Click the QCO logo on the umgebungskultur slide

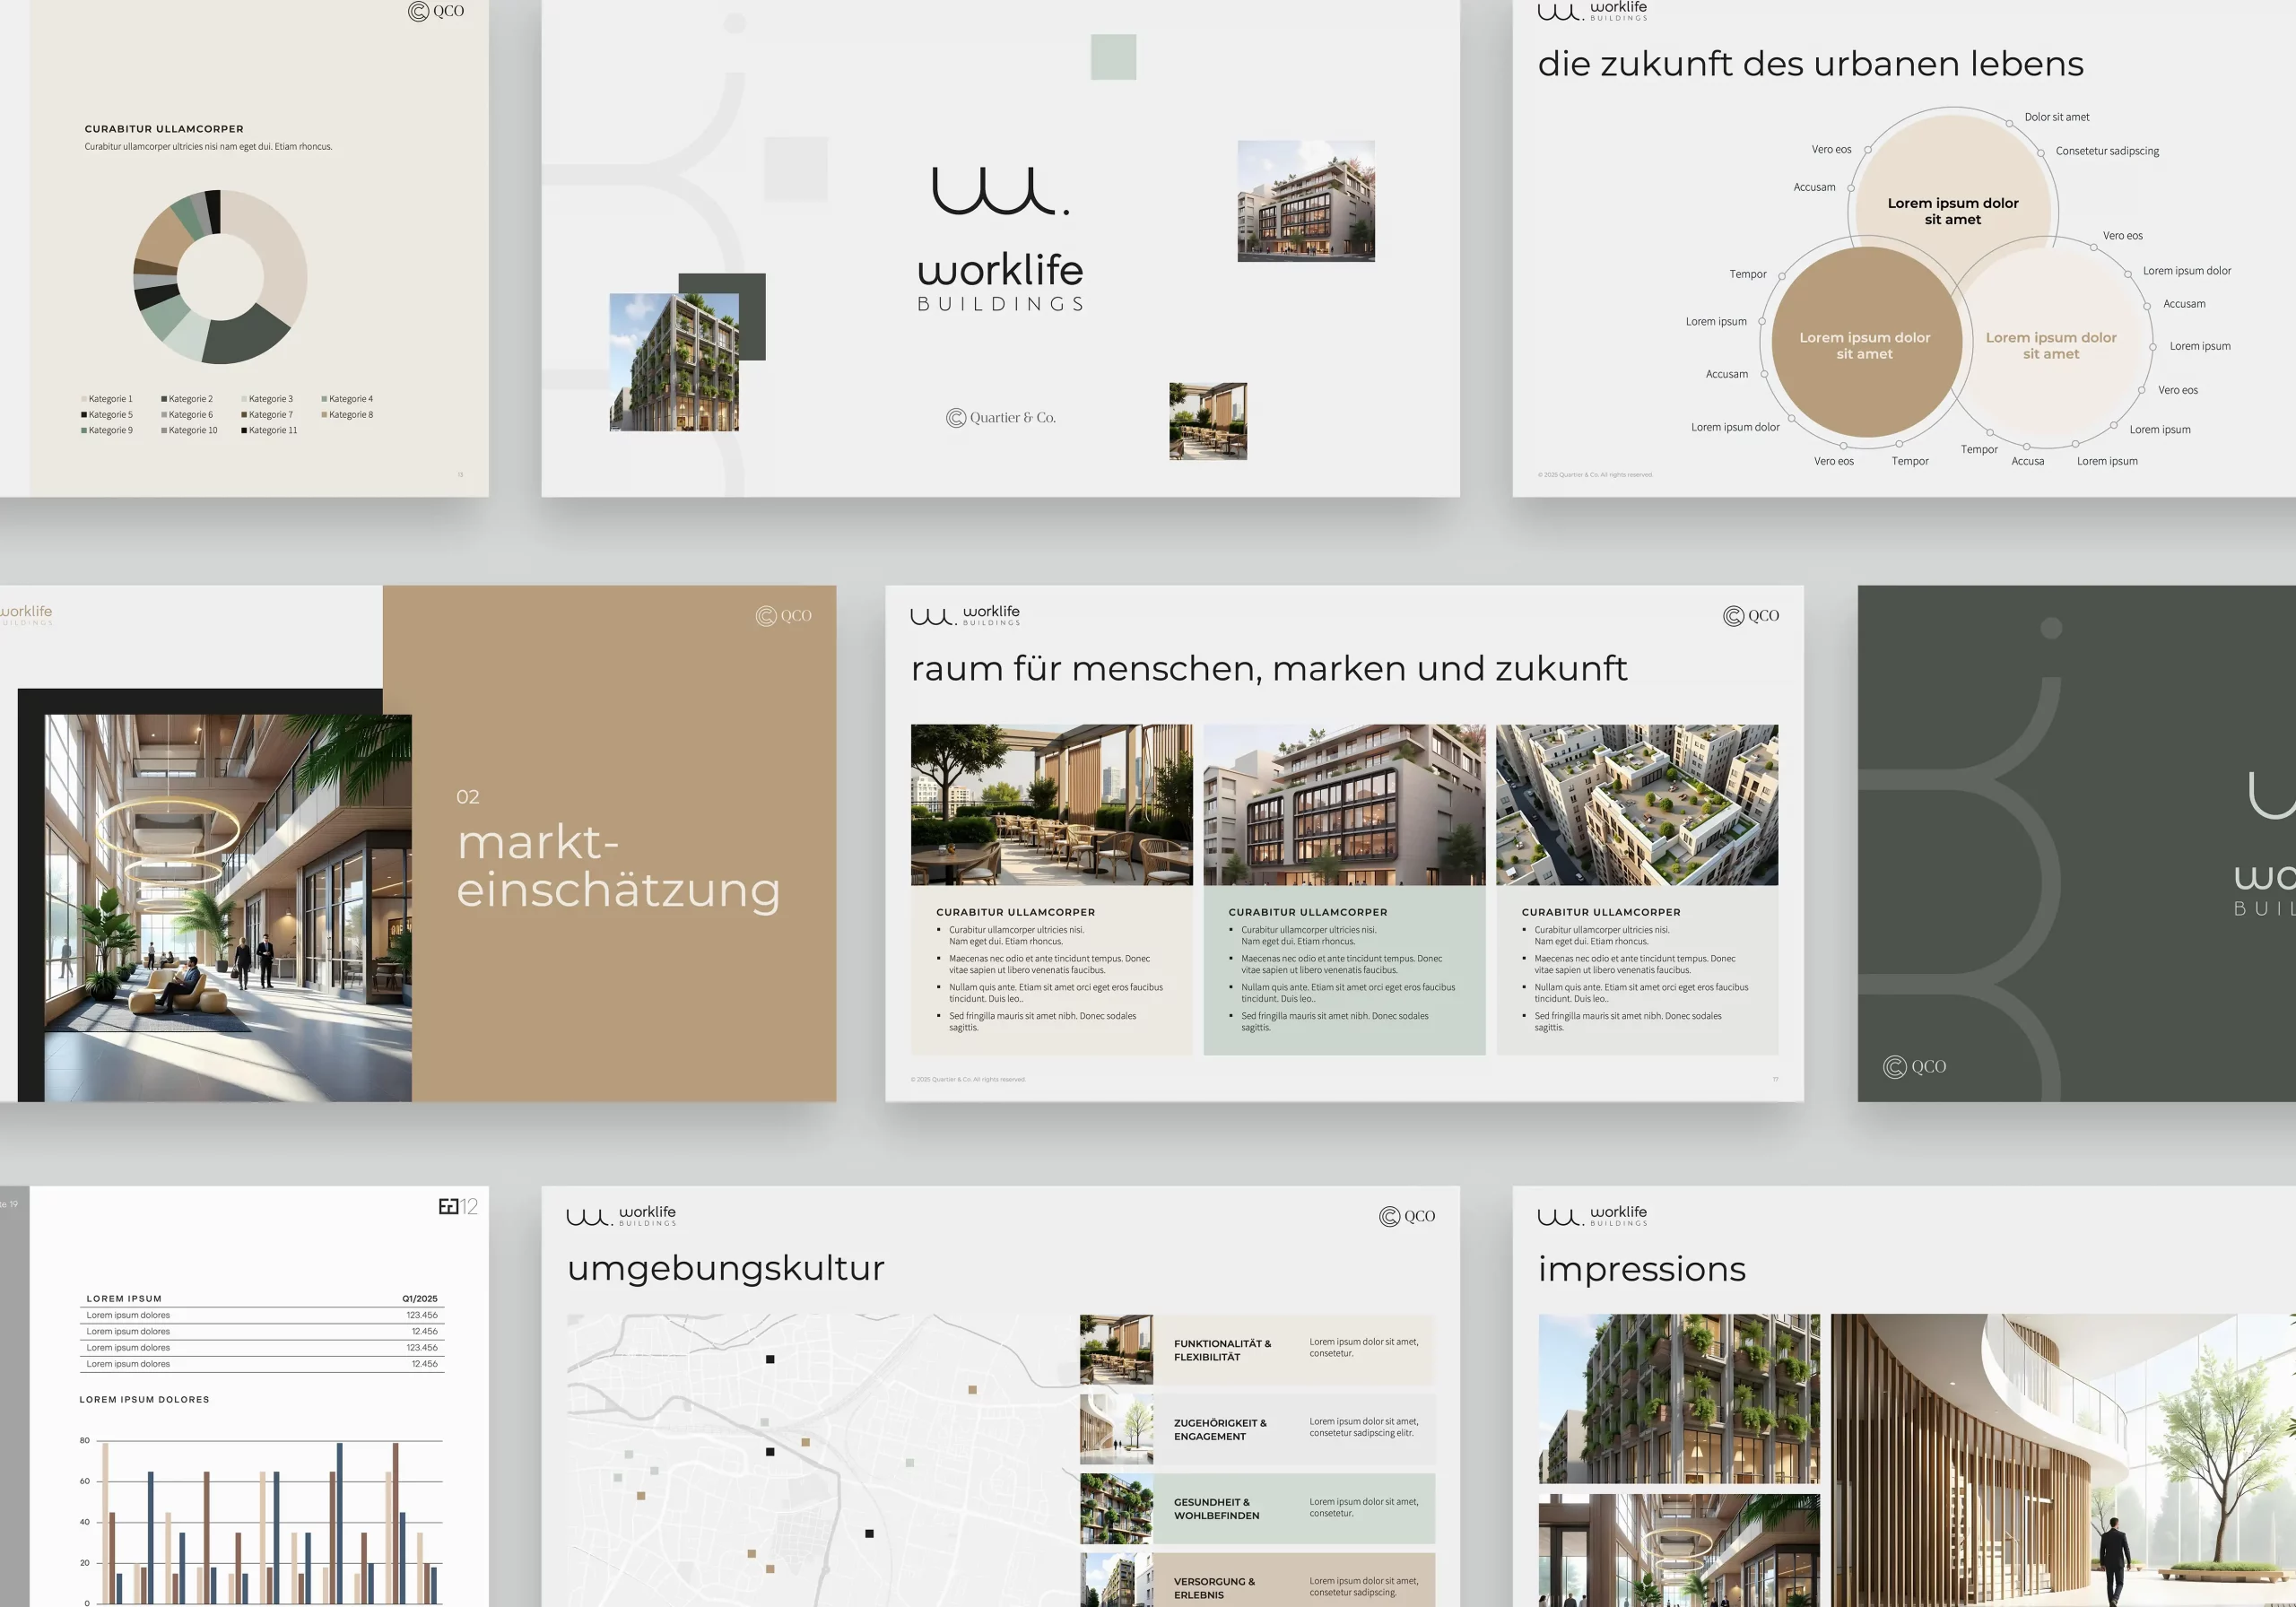[x=1407, y=1216]
